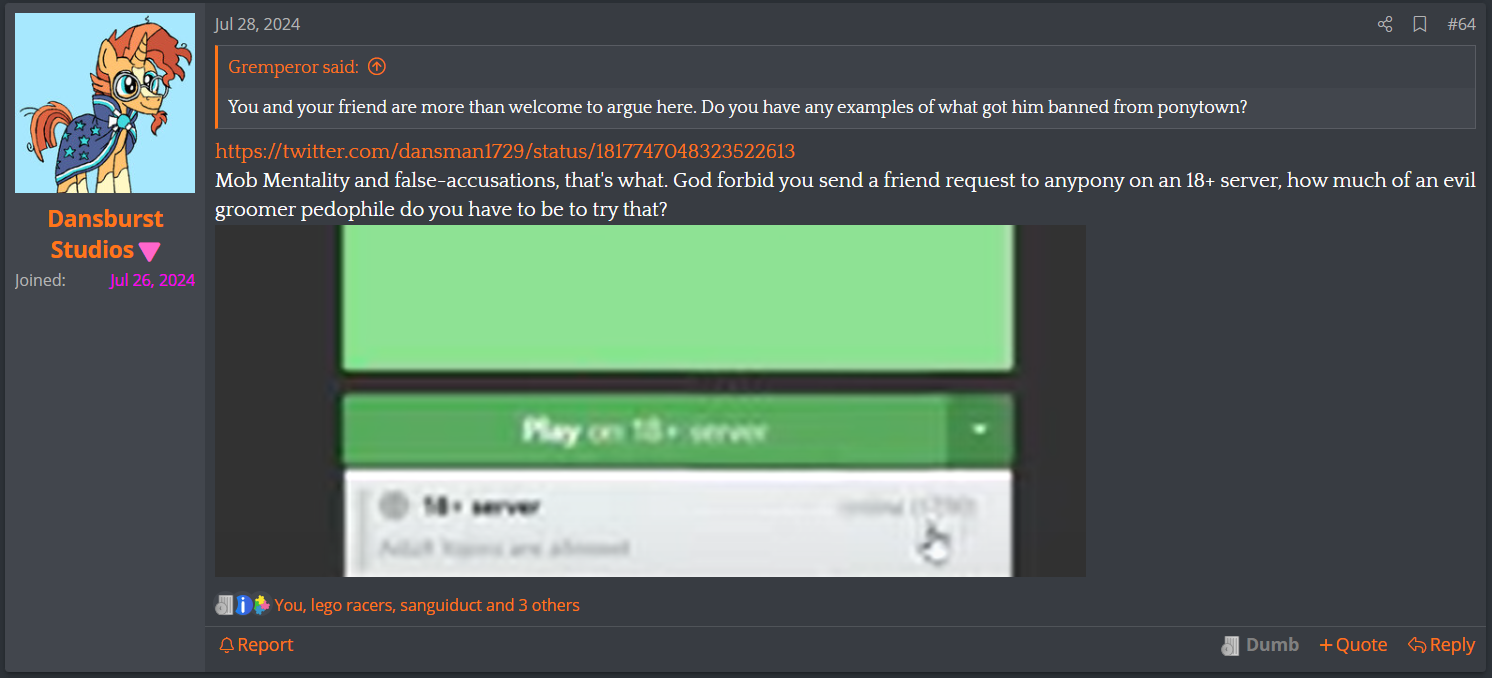Click the blue informative reaction icon
The height and width of the screenshot is (678, 1492).
click(x=242, y=605)
